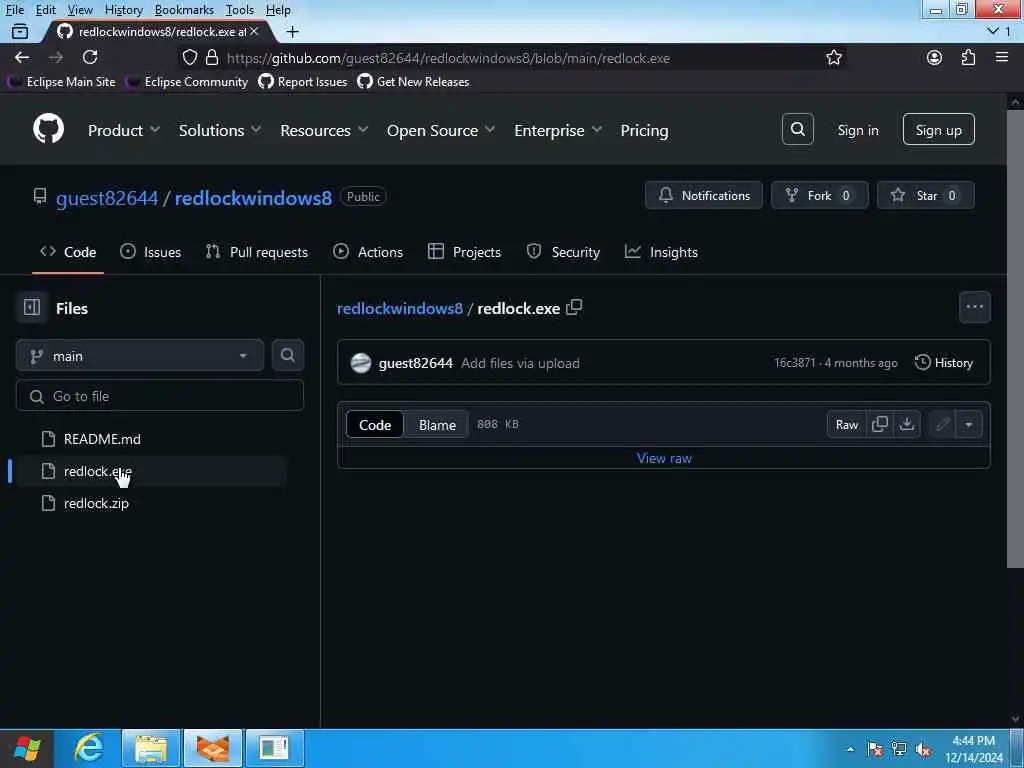Expand the Open Source dropdown
The width and height of the screenshot is (1024, 768).
441,130
